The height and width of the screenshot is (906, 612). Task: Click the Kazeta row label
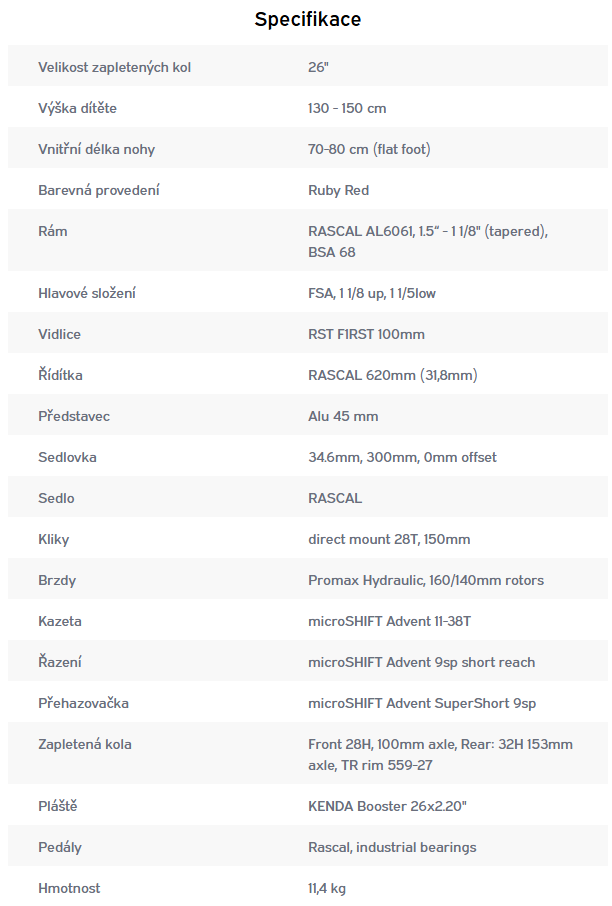pos(60,621)
